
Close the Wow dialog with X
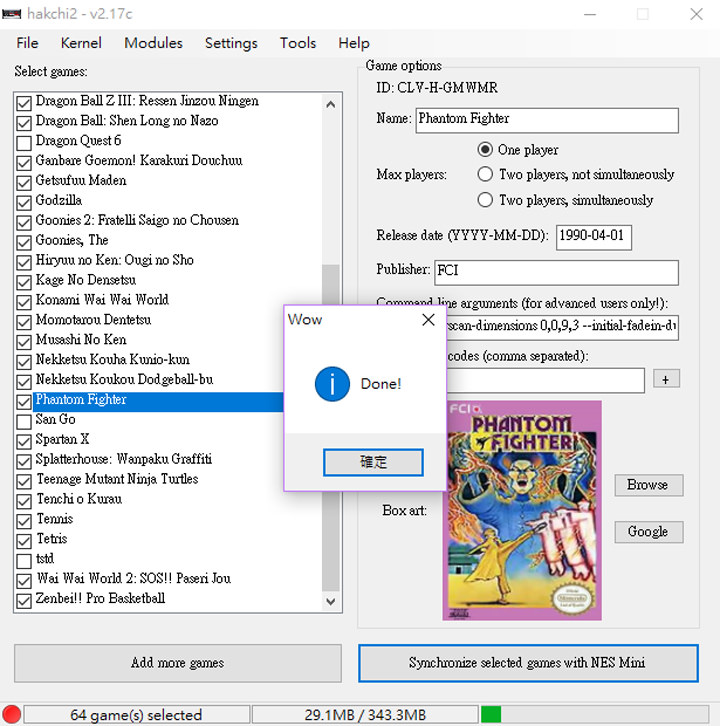428,320
